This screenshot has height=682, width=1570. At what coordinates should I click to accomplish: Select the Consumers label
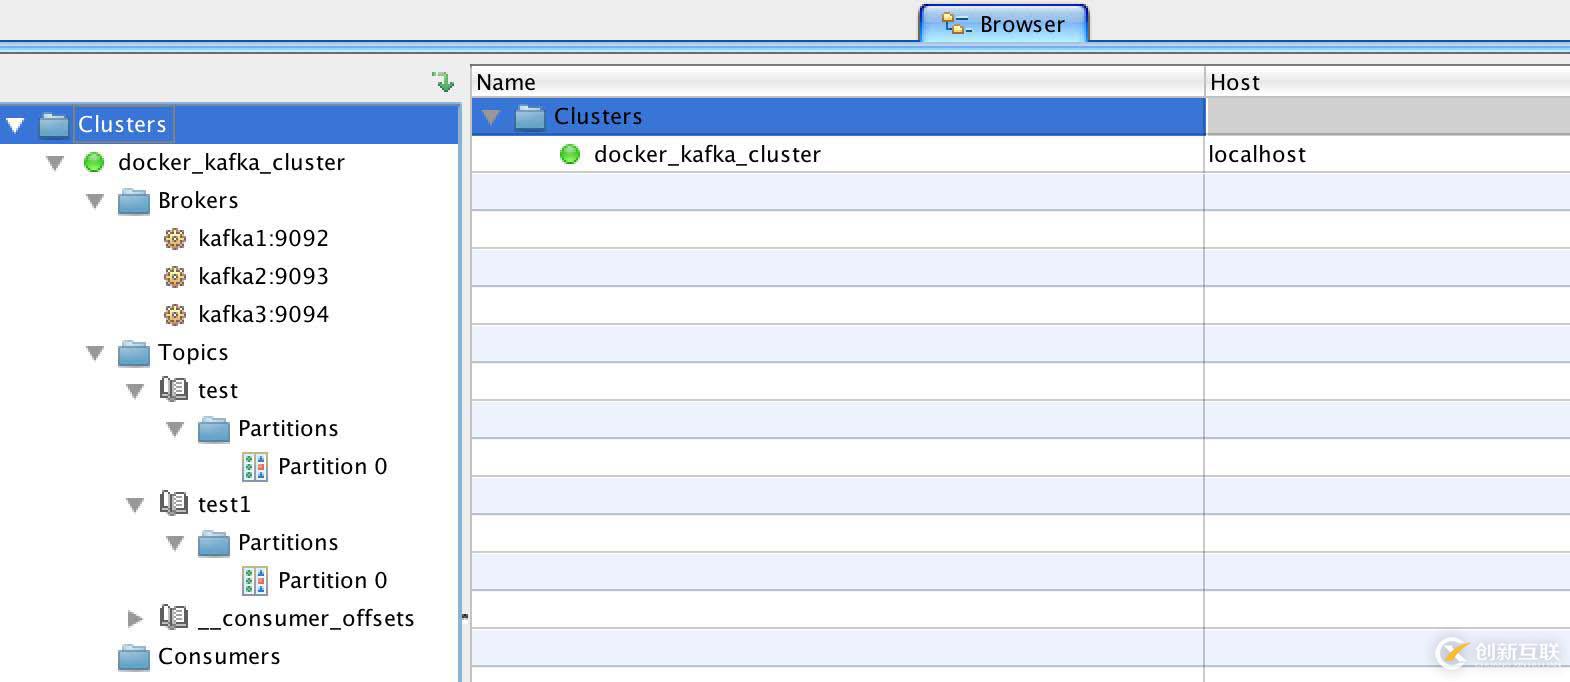[219, 656]
